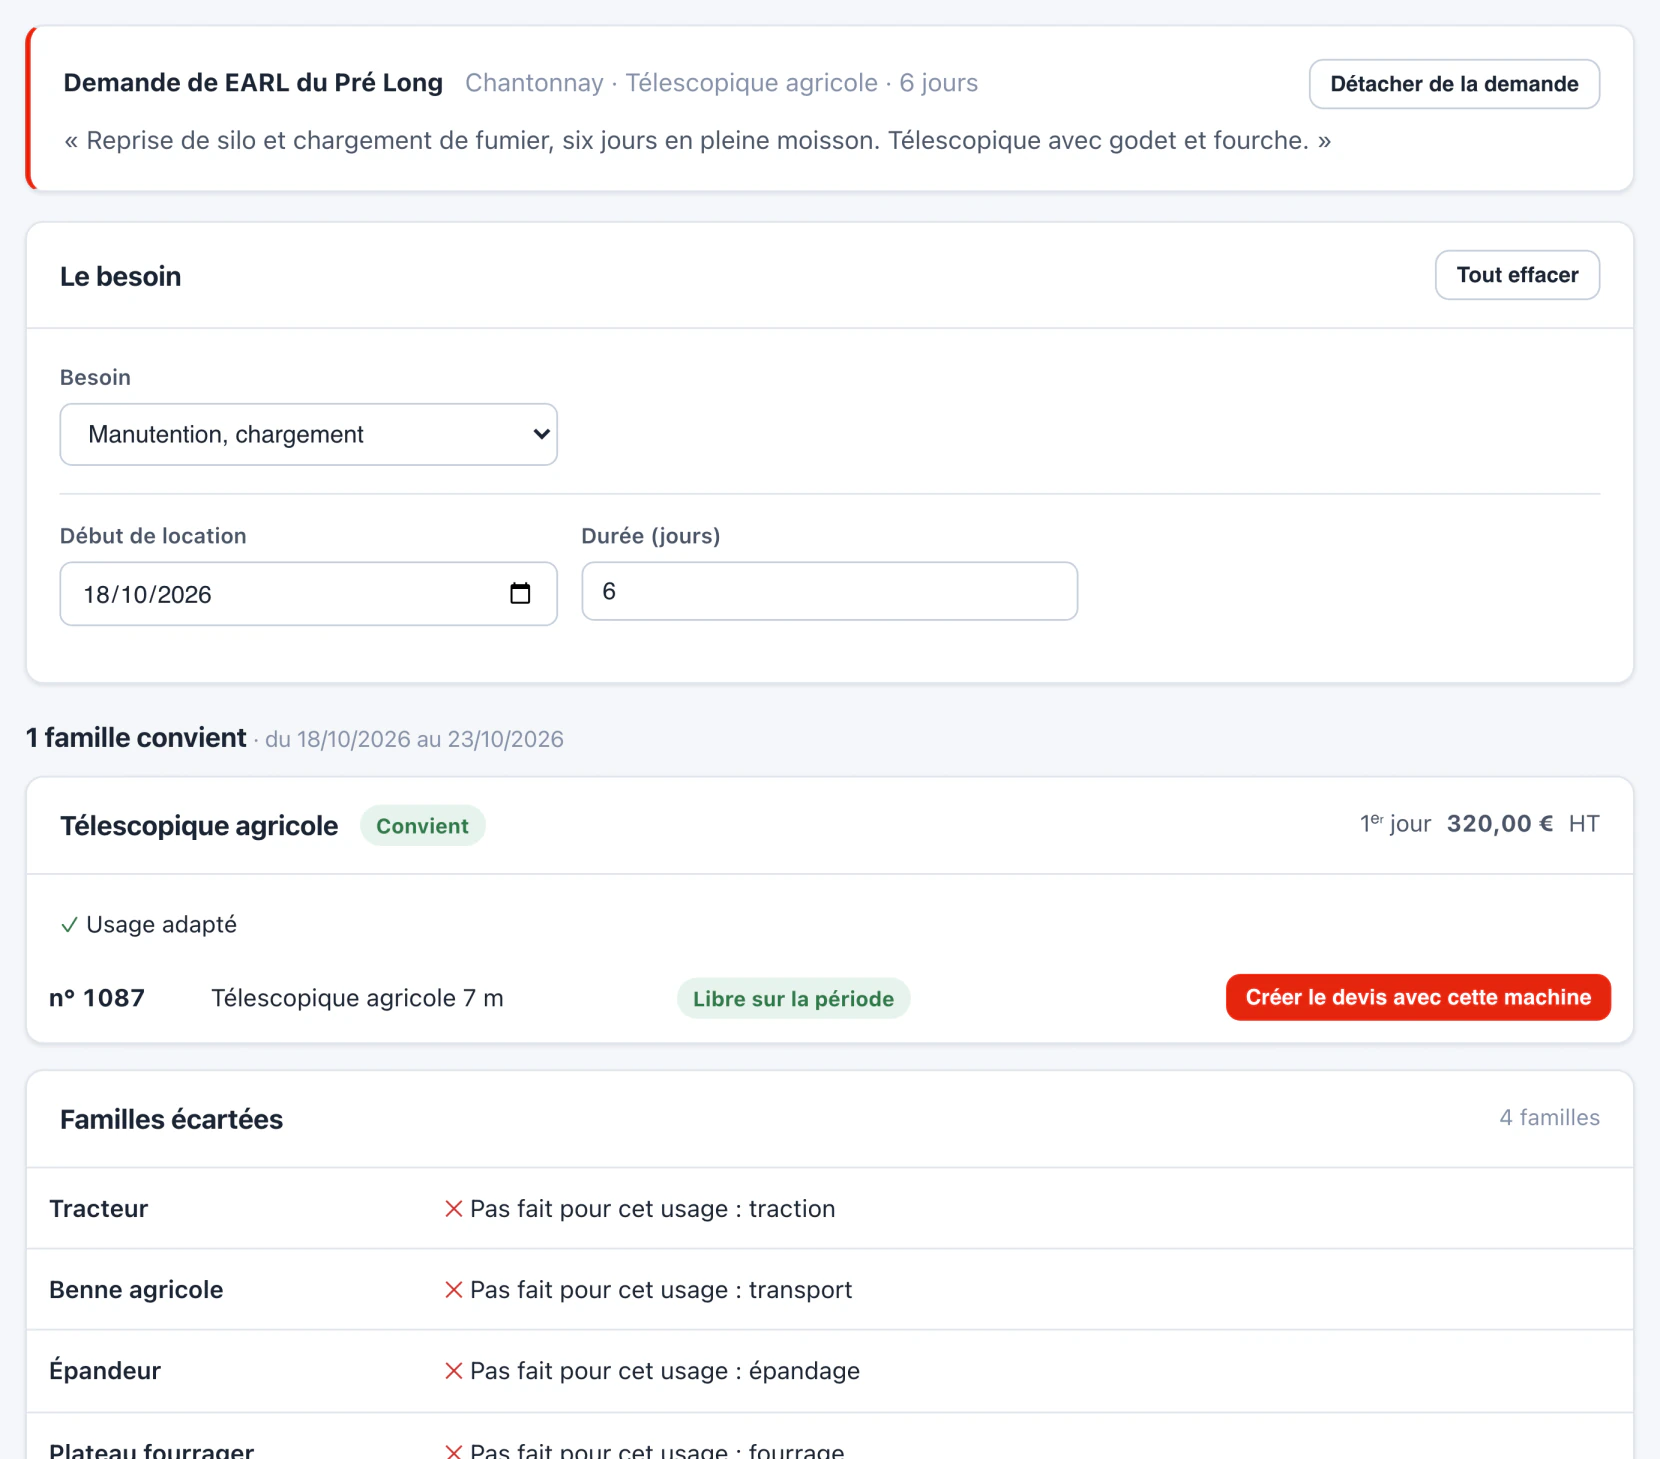Click the red X icon in the Benne agricole row
The height and width of the screenshot is (1459, 1660).
pos(453,1290)
